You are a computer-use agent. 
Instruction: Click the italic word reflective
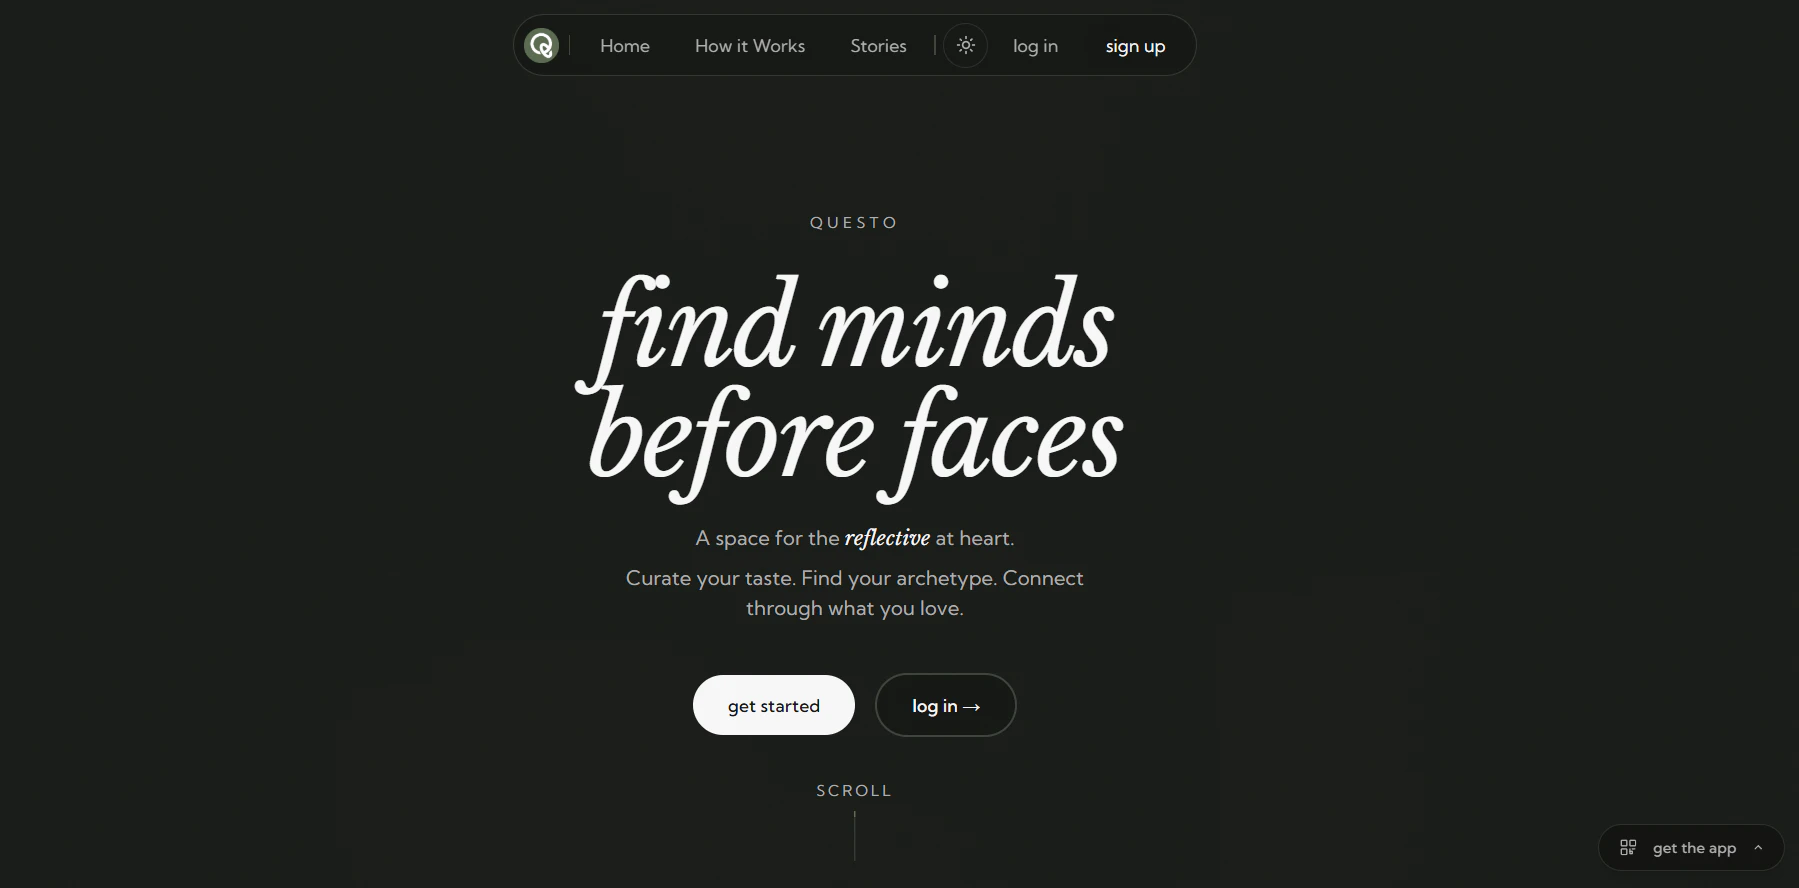tap(887, 538)
